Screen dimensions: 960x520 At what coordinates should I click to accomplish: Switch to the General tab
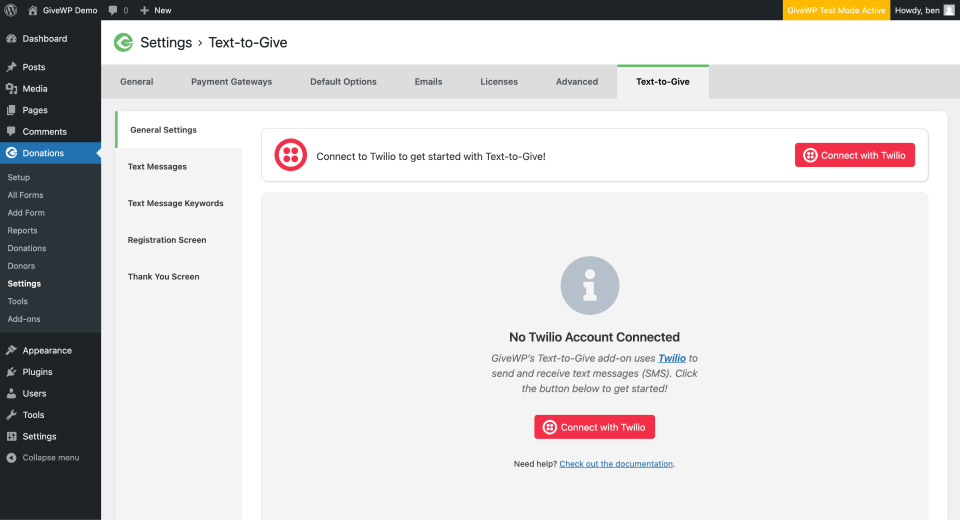[137, 81]
